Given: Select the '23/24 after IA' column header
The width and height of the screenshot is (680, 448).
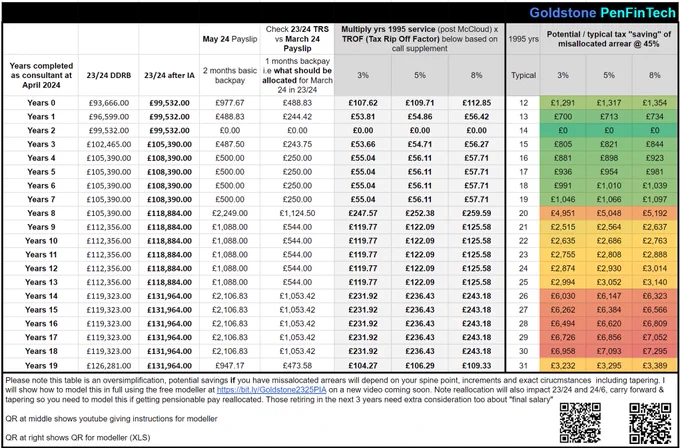Looking at the screenshot, I should click(169, 75).
